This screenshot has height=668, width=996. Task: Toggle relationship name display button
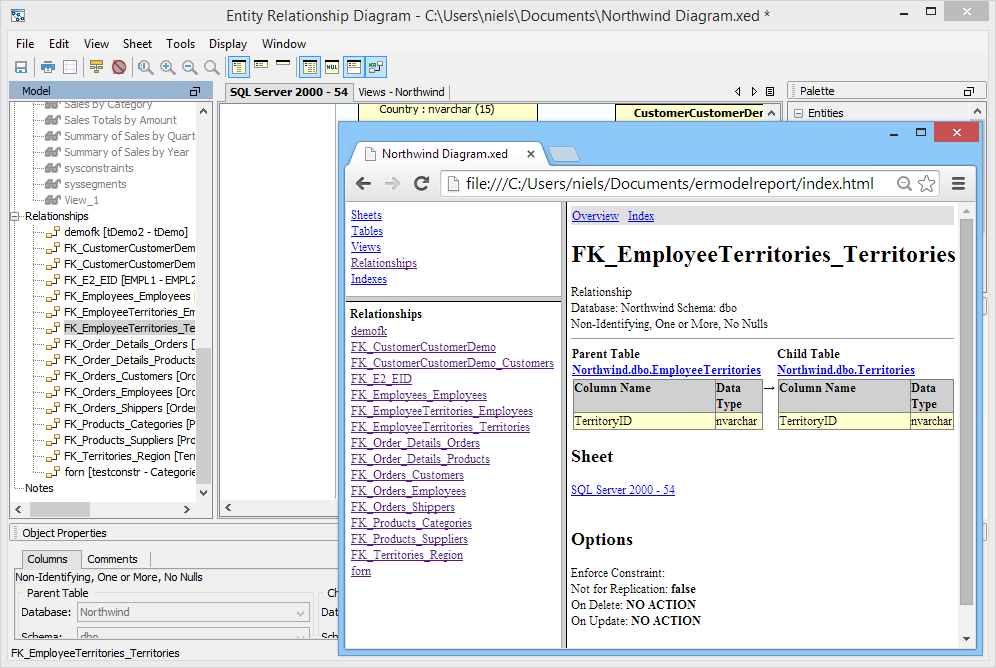(376, 67)
